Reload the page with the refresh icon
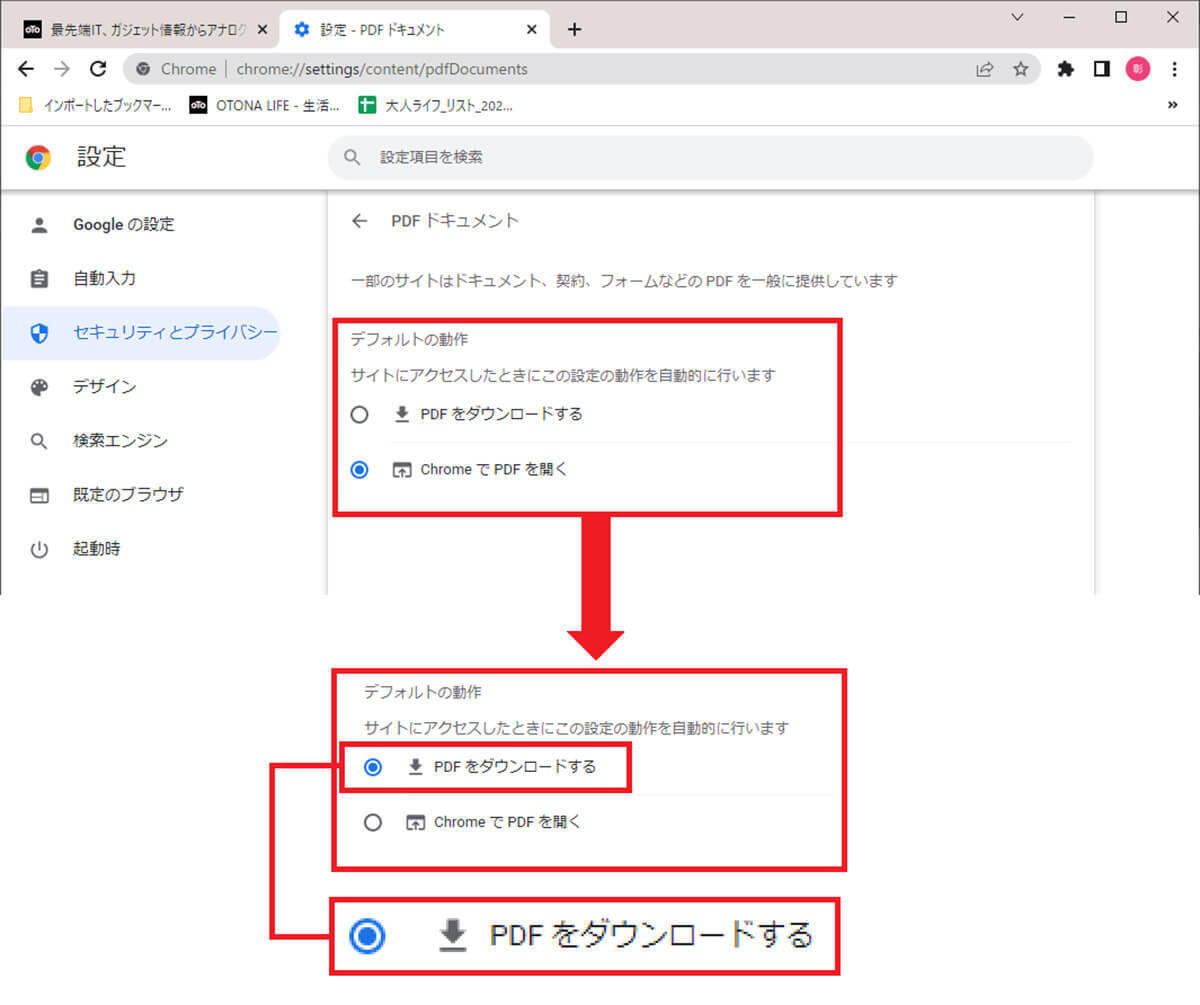This screenshot has height=1005, width=1200. 98,69
